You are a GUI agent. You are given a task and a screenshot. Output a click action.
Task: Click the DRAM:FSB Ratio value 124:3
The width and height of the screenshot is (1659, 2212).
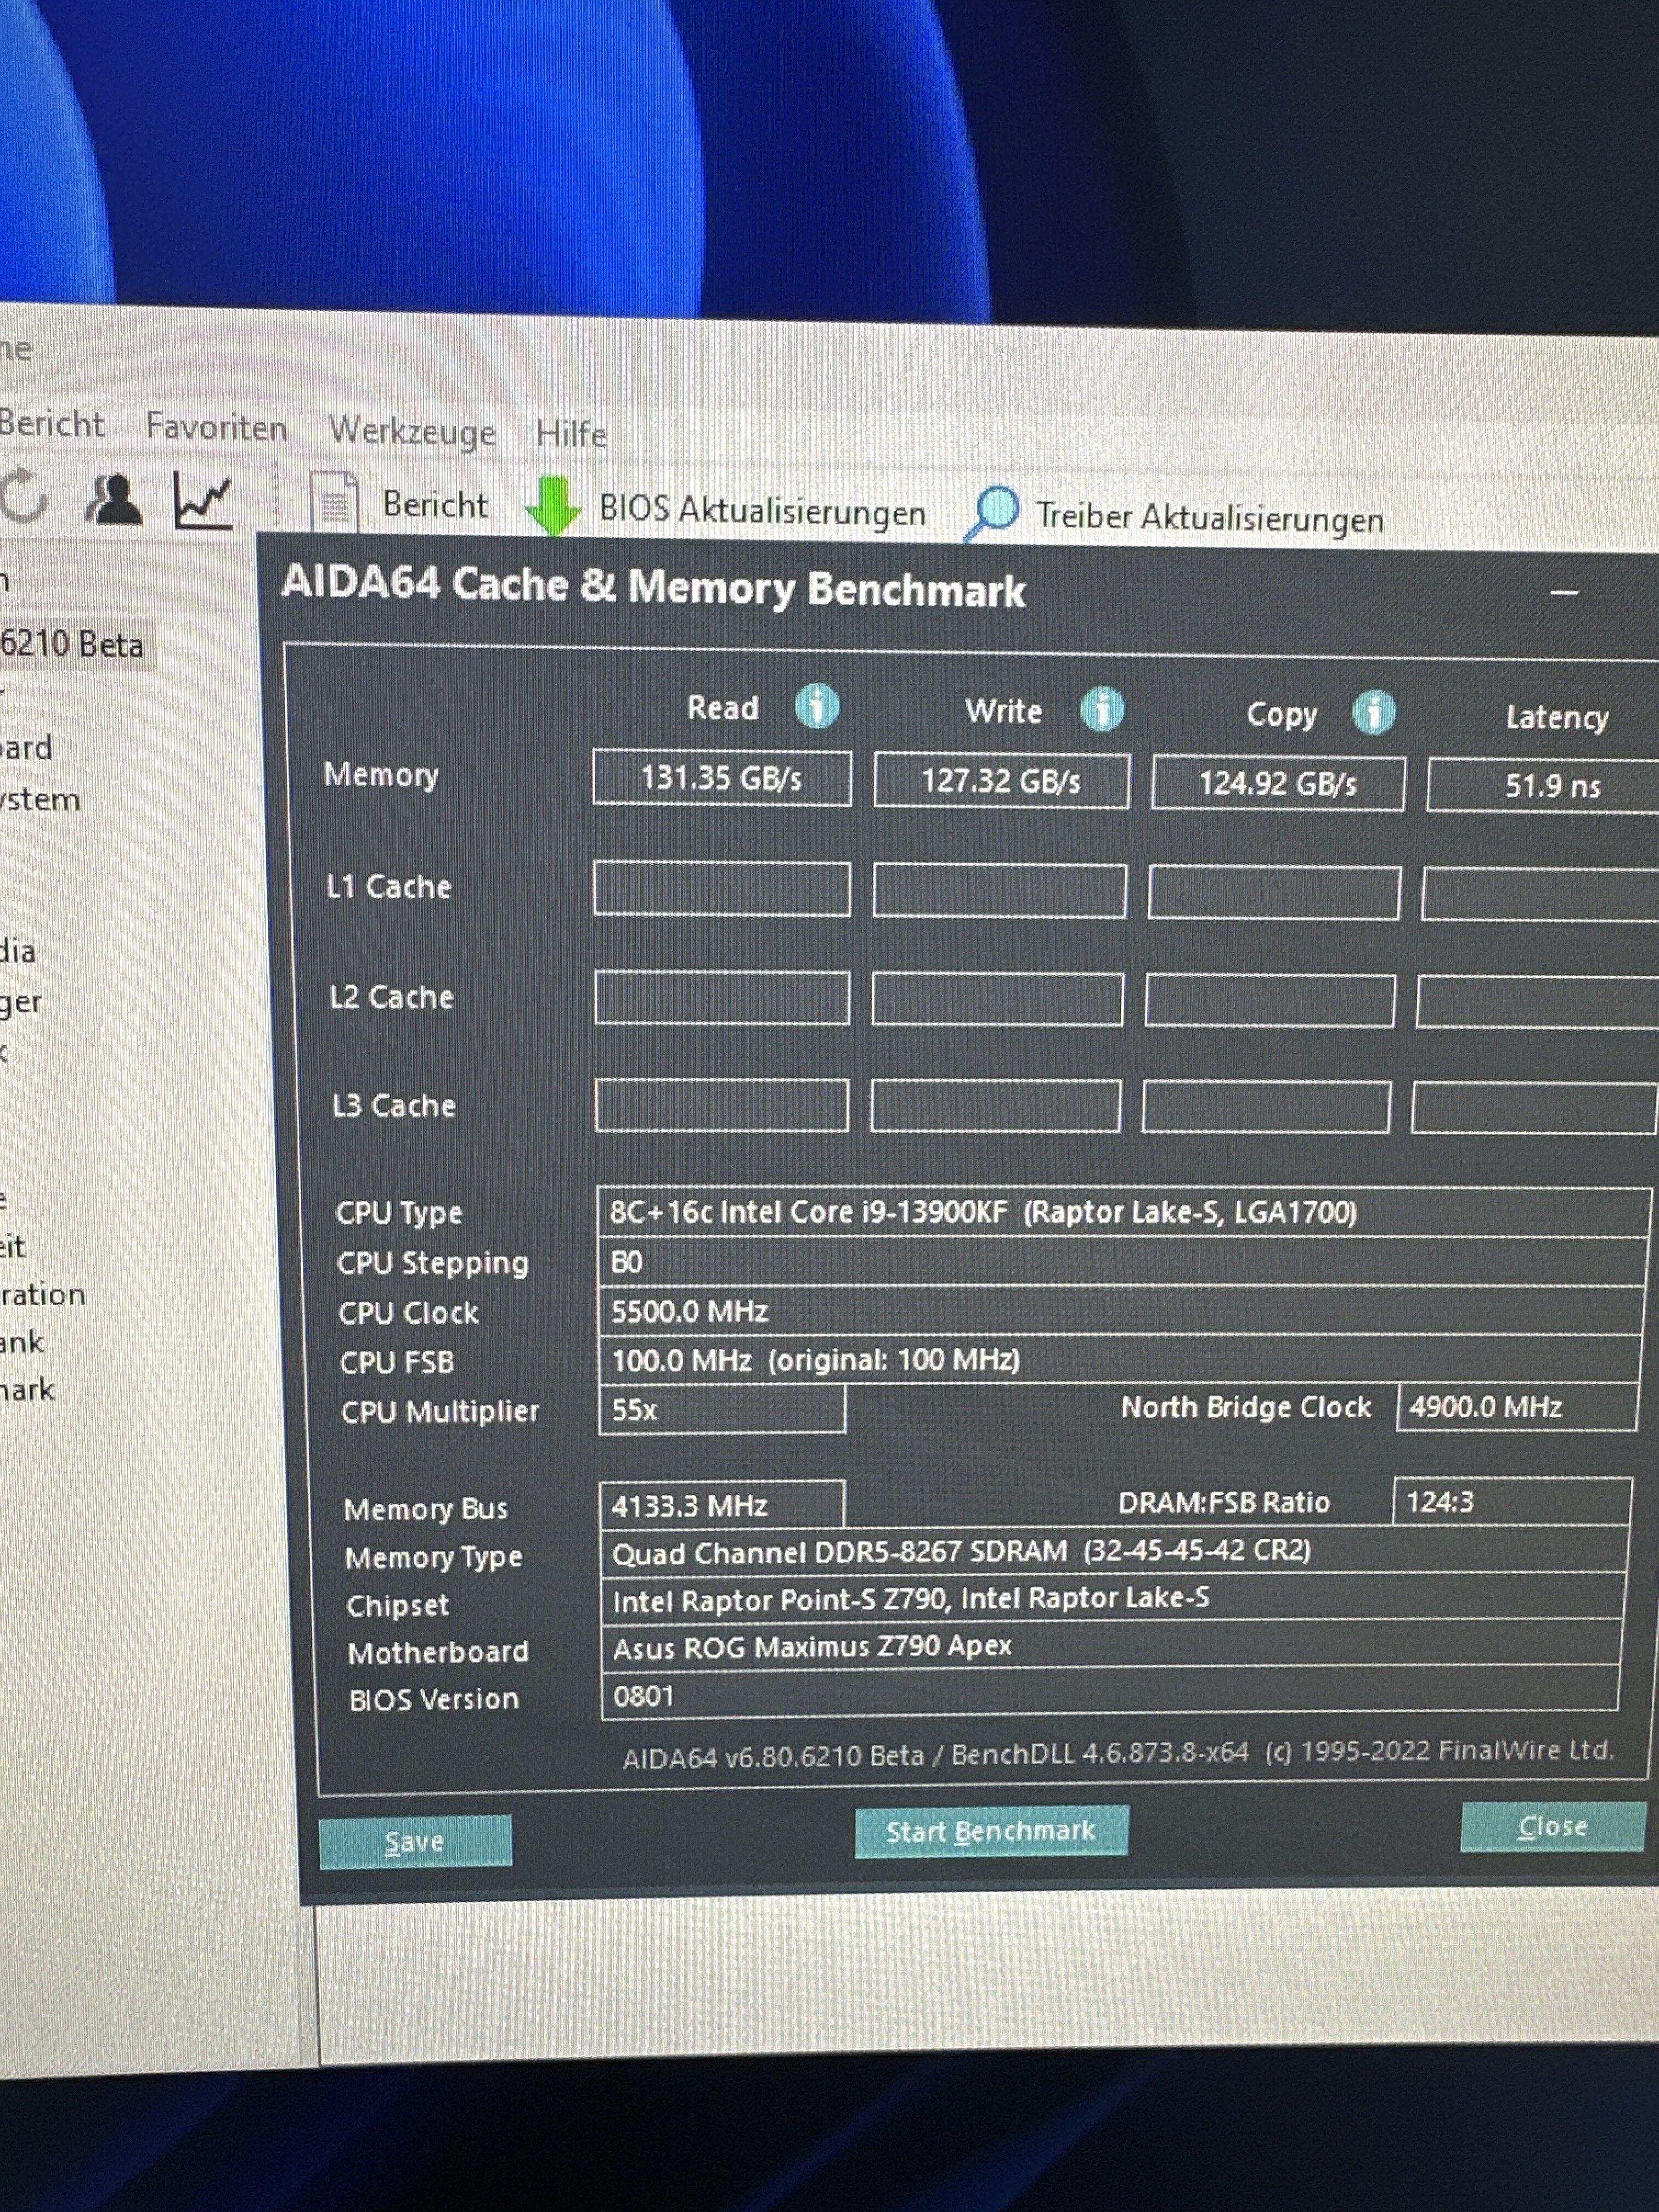click(1512, 1502)
